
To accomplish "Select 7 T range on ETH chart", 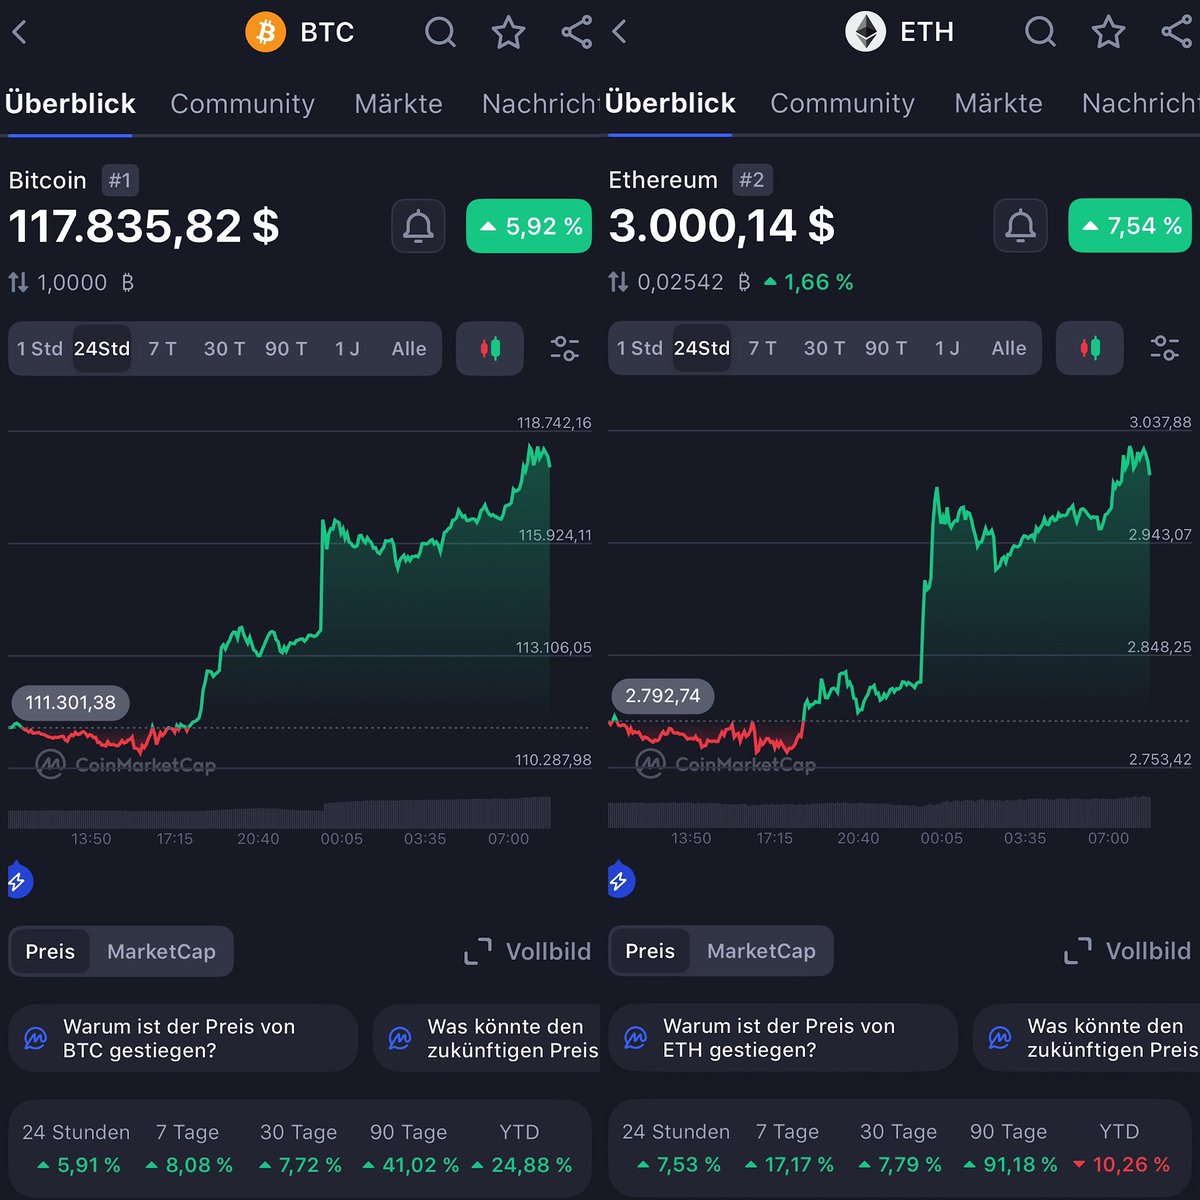I will pyautogui.click(x=762, y=349).
